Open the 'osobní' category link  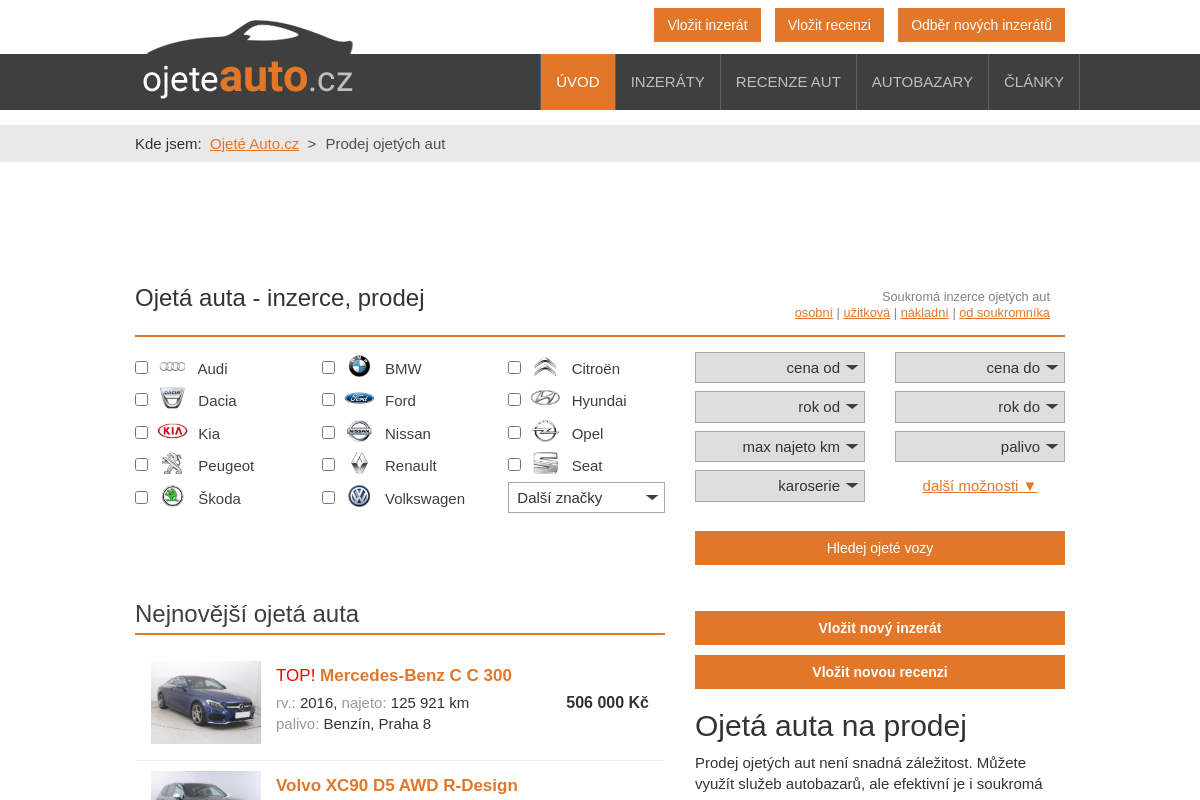pos(814,313)
